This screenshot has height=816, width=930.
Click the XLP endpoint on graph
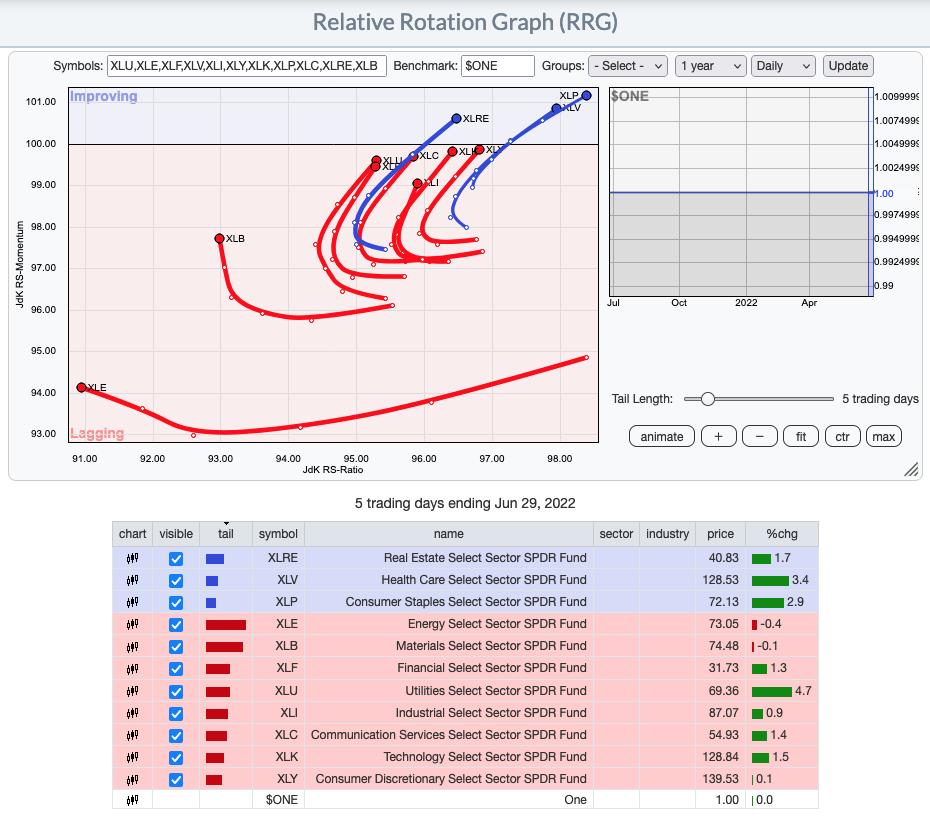pos(587,95)
